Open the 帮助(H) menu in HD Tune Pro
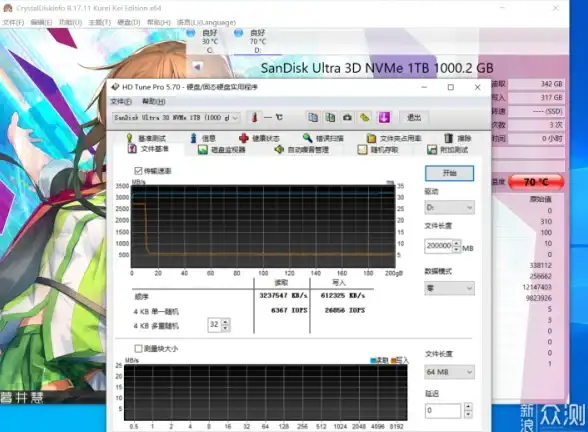Viewport: 588px width, 432px height. pyautogui.click(x=154, y=102)
